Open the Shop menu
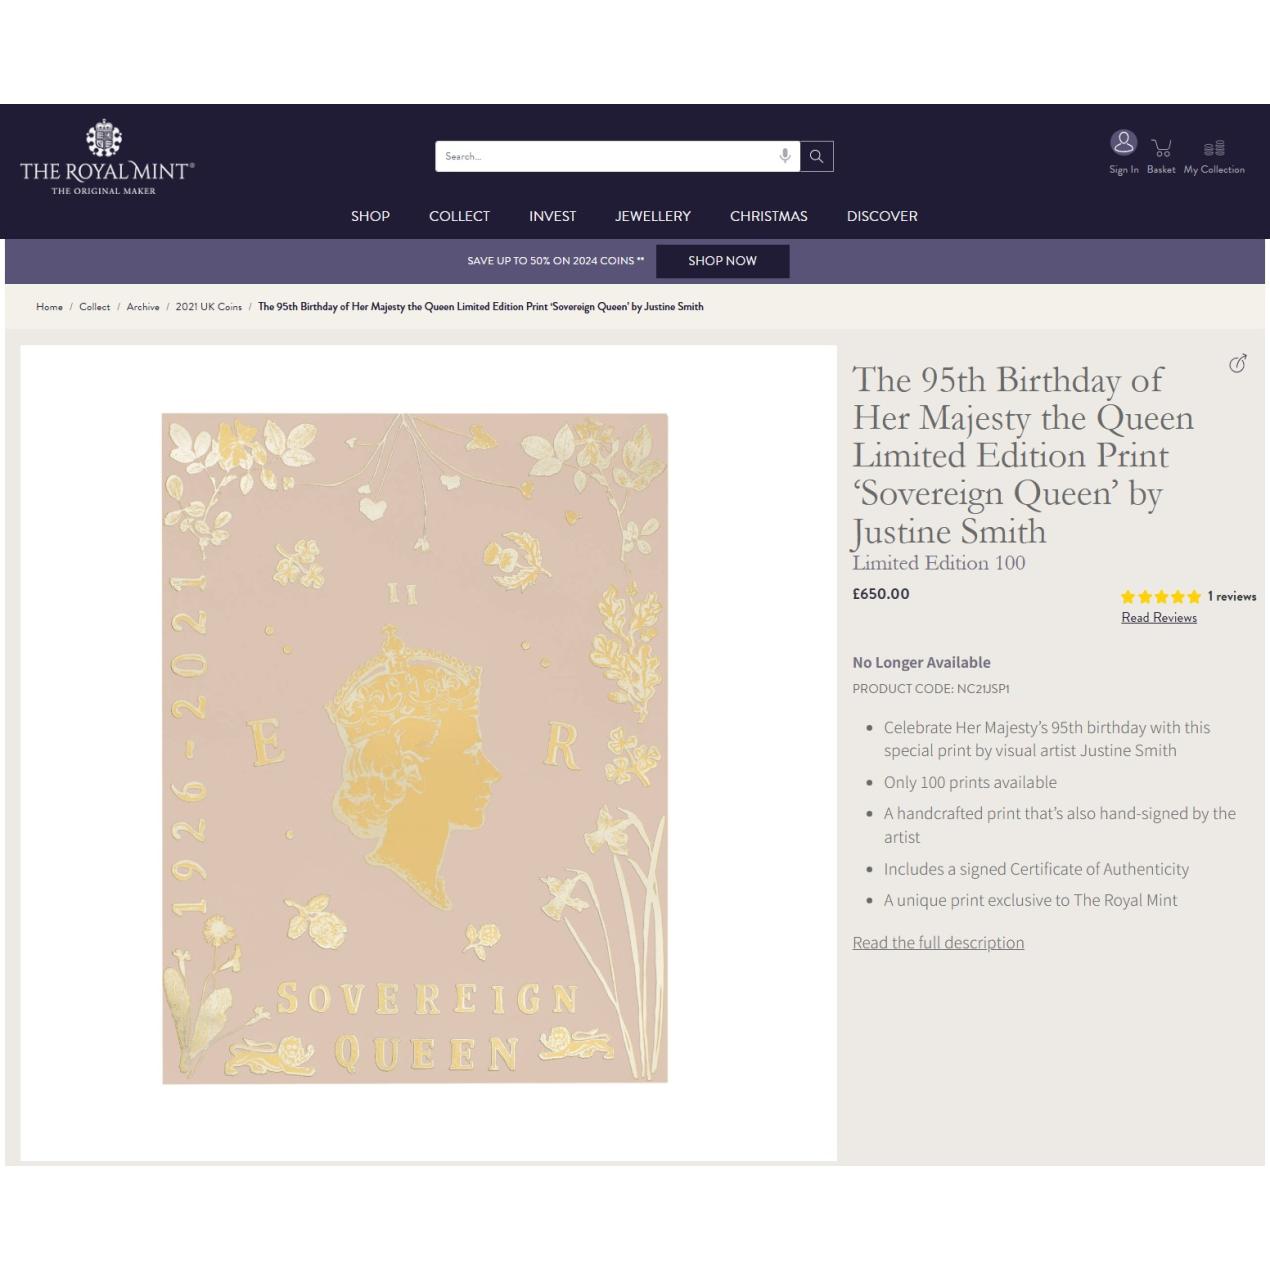Image resolution: width=1270 pixels, height=1270 pixels. click(x=370, y=216)
